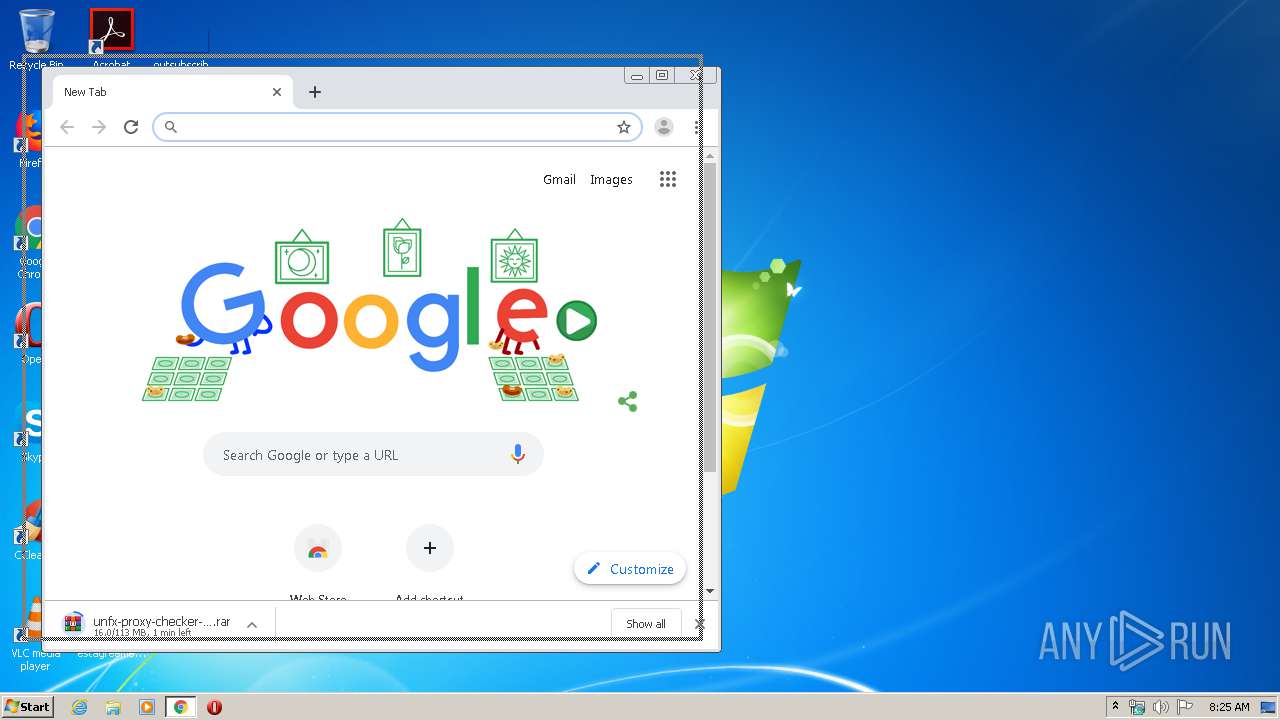
Task: Launch Internet Explorer from the taskbar
Action: pos(79,707)
